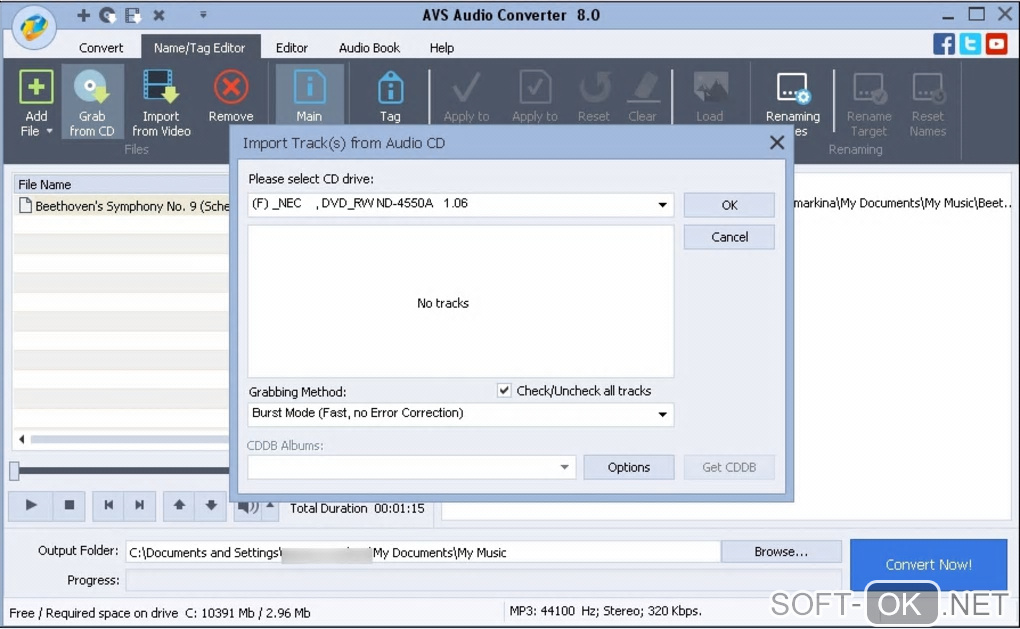Skip to the previous track
The image size is (1020, 629).
[109, 505]
